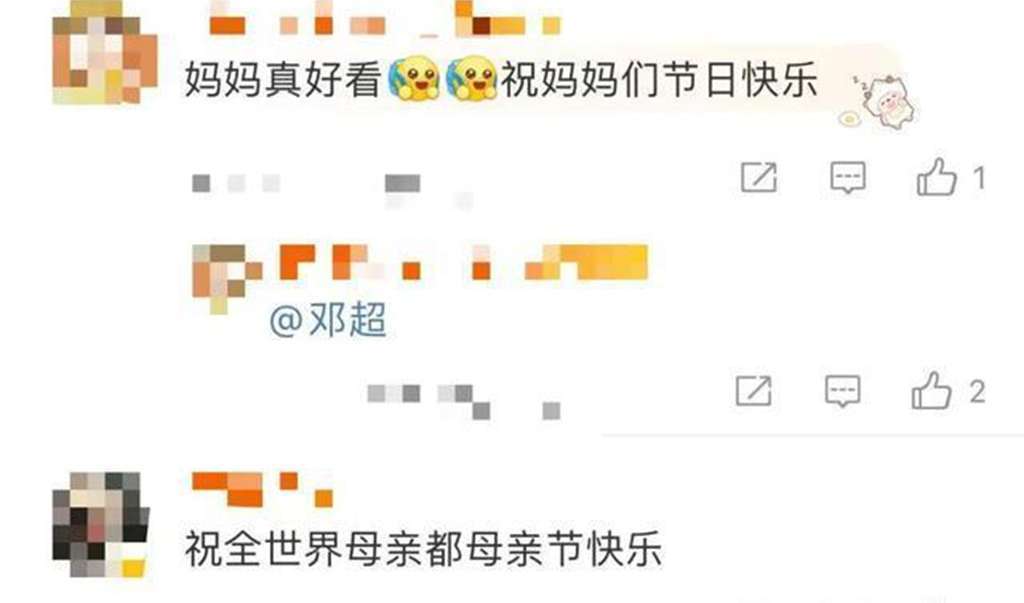Click the second smiling emoji before 祝妈妈们
The height and width of the screenshot is (603, 1024).
[472, 79]
